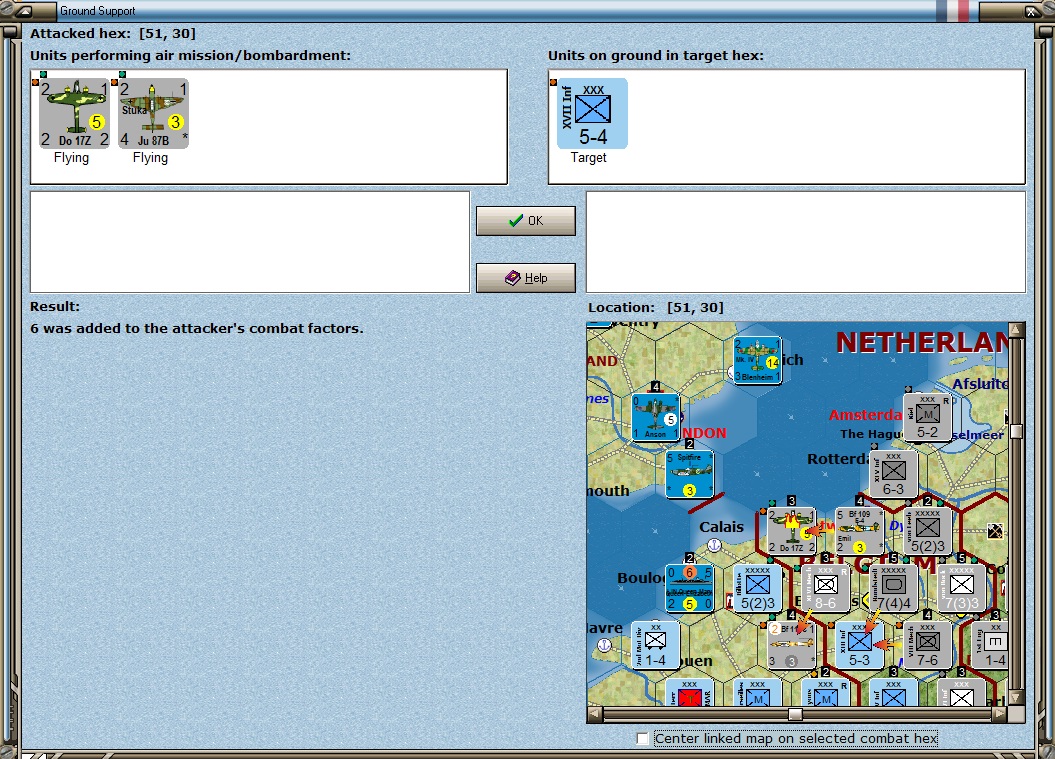The width and height of the screenshot is (1055, 759).
Task: Click the Anson aircraft counter on the map
Action: 656,417
